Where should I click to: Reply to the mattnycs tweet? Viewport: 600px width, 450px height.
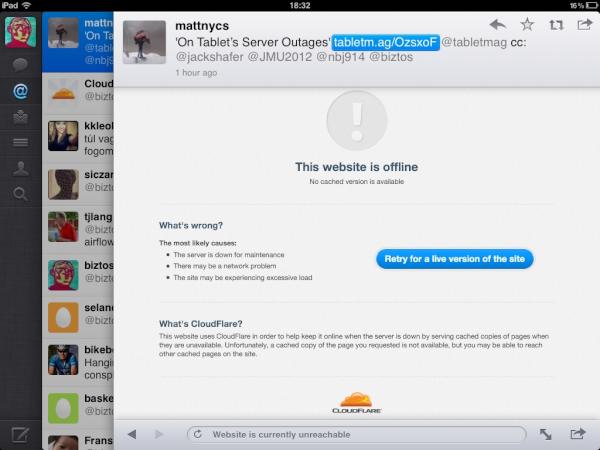point(498,25)
